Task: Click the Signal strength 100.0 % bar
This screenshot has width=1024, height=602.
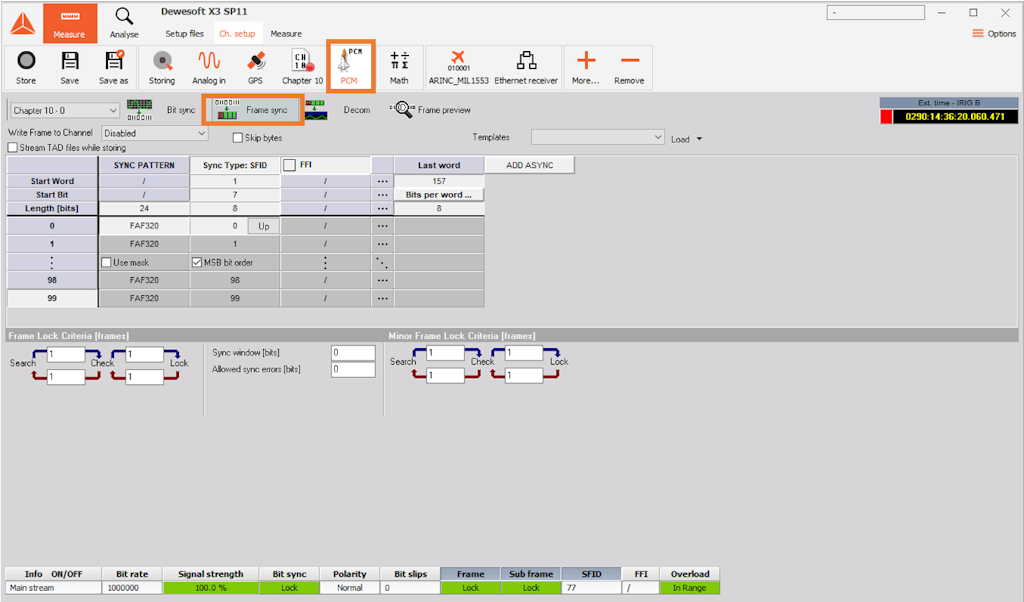Action: (211, 588)
